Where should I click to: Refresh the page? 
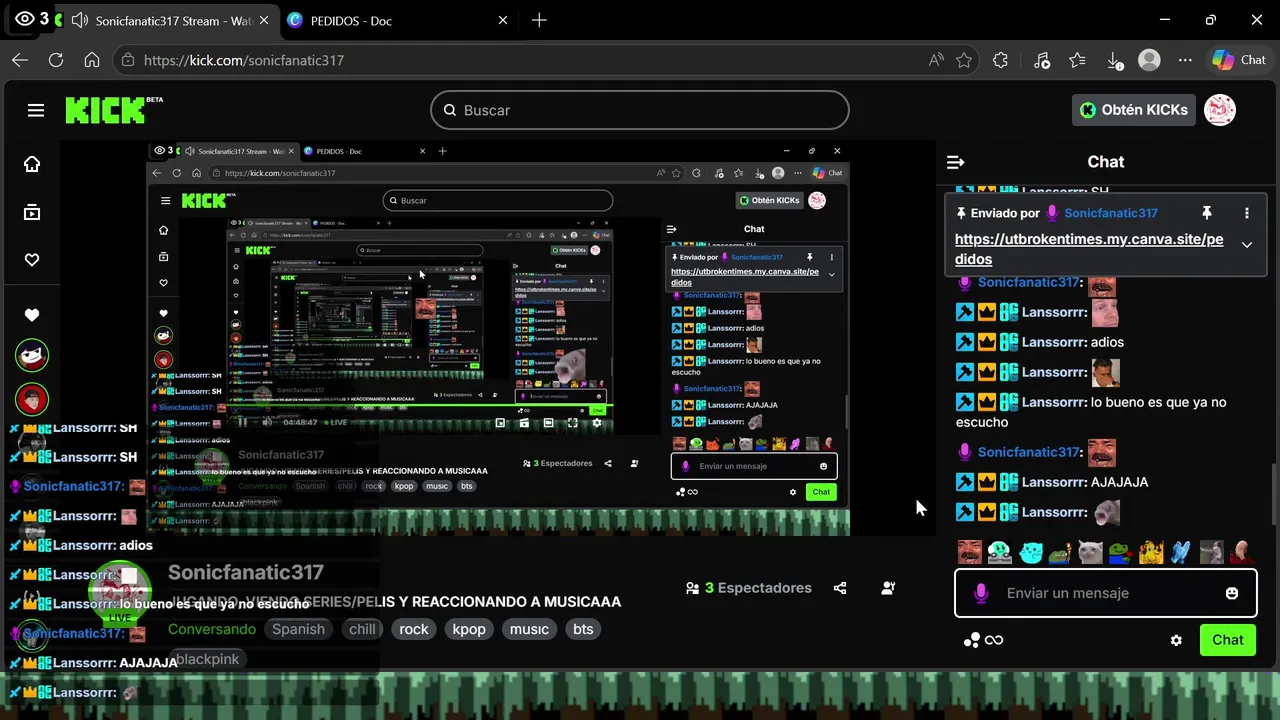point(56,60)
